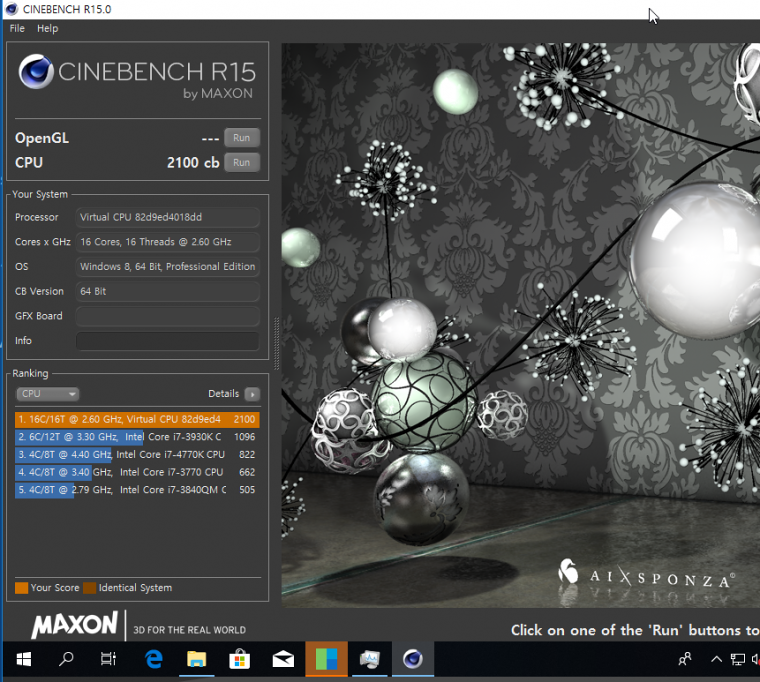
Task: Click the Cores x GHz field
Action: point(167,242)
